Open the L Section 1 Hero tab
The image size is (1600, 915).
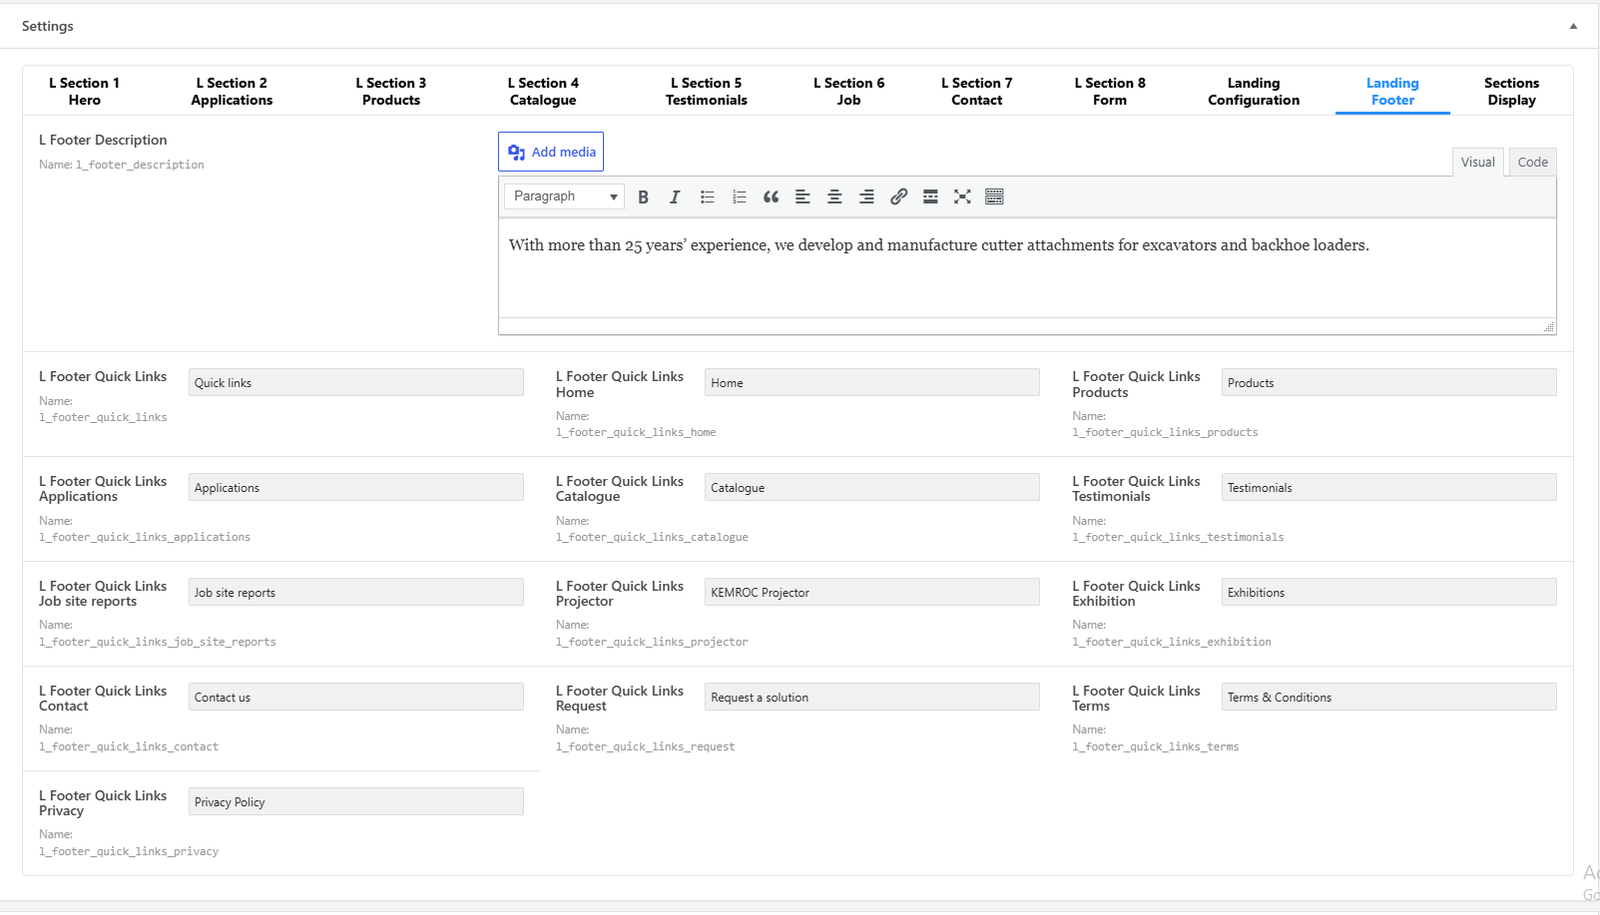[x=84, y=91]
